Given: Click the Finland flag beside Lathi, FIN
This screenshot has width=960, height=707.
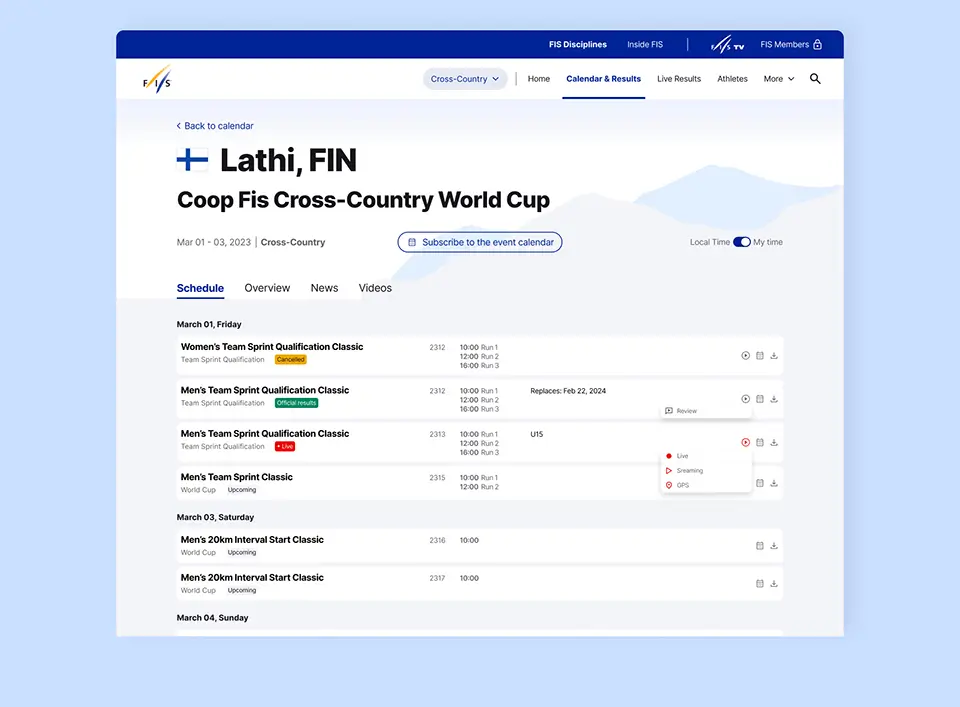Looking at the screenshot, I should pyautogui.click(x=192, y=160).
